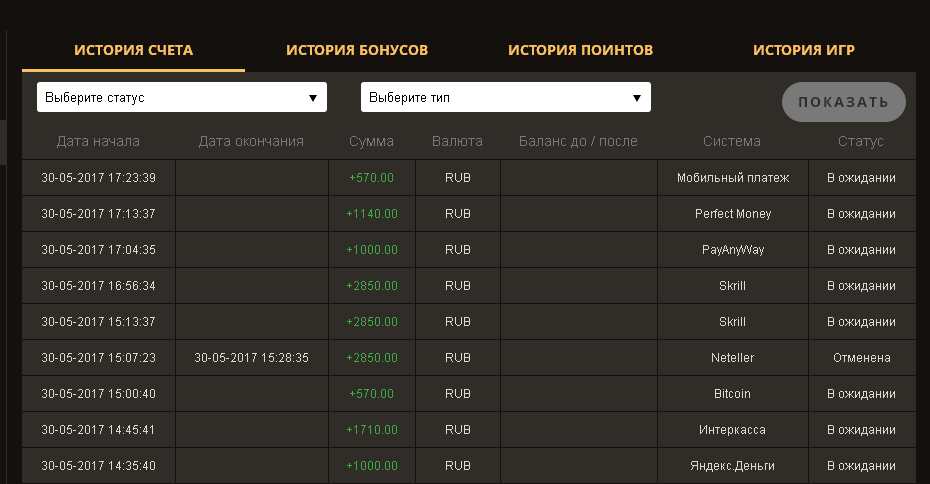930x484 pixels.
Task: Select the Мобильный платеж transaction row
Action: pos(733,178)
